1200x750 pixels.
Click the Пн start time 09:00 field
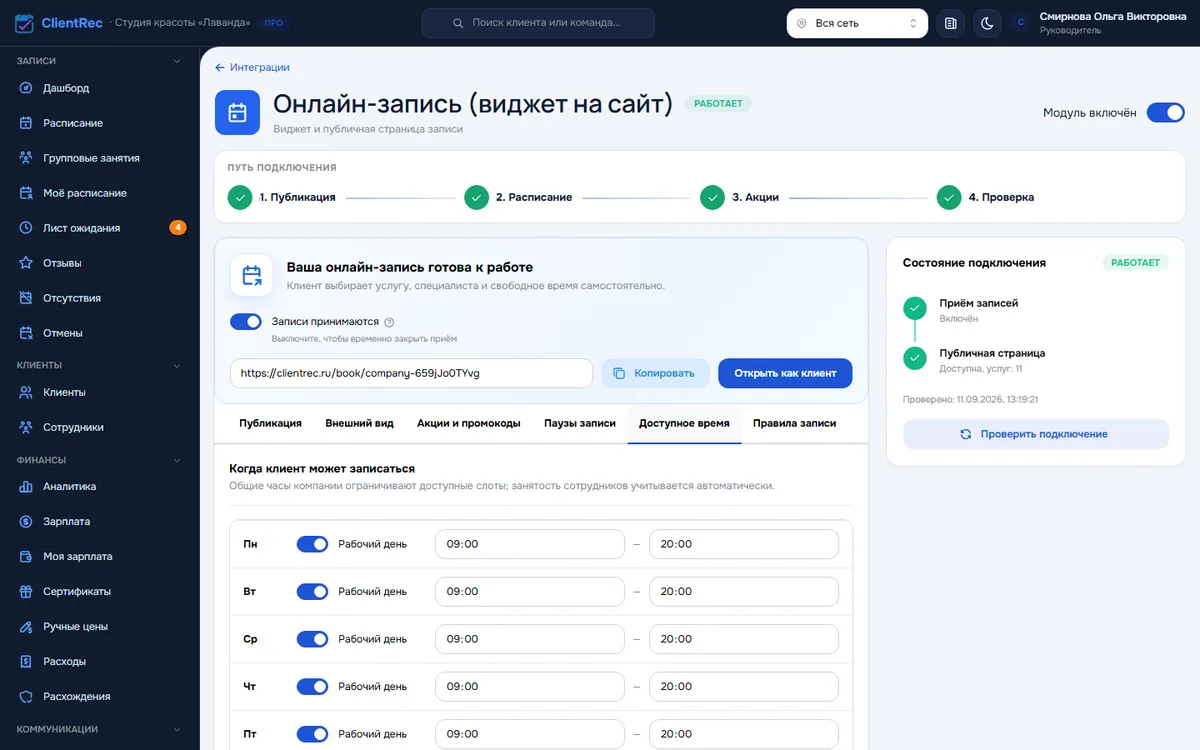coord(530,544)
